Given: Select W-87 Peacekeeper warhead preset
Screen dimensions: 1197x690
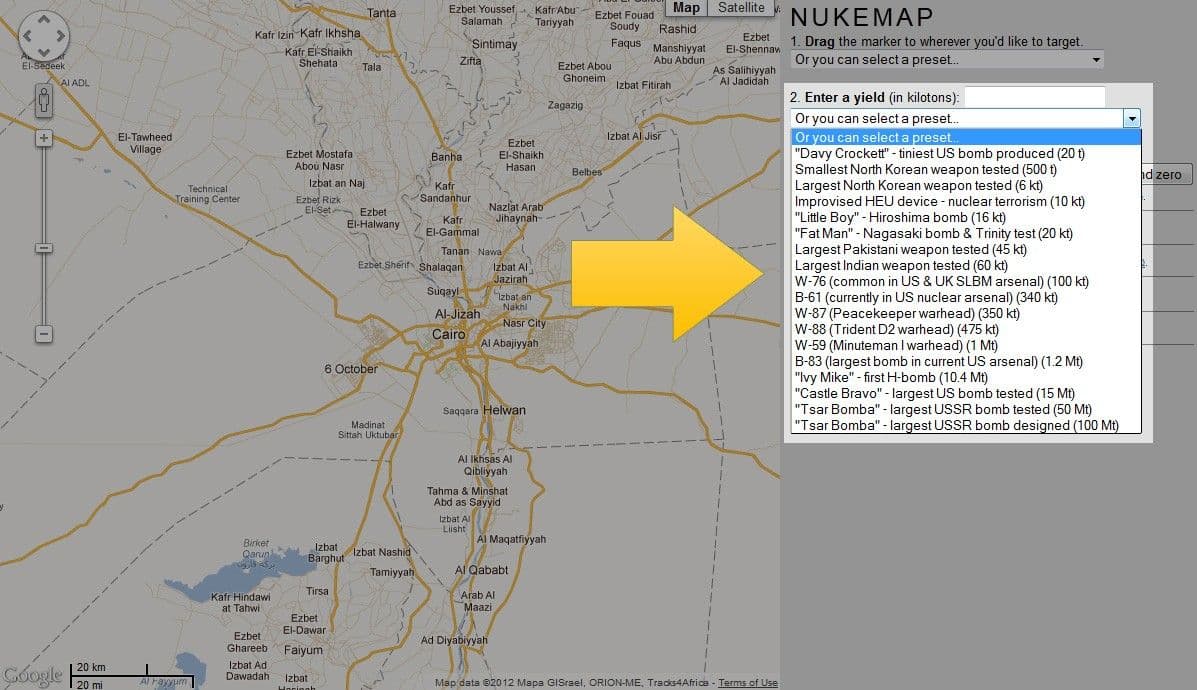Looking at the screenshot, I should pos(966,314).
